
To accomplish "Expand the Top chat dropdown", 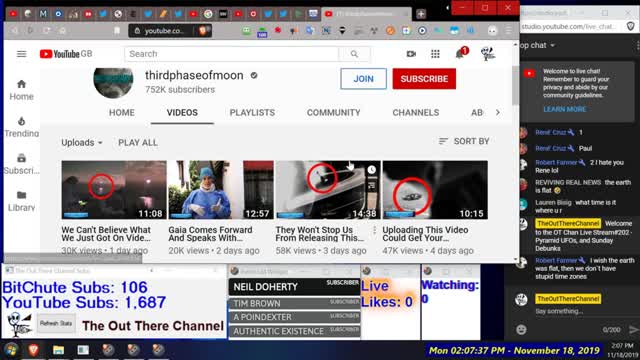I will point(538,45).
